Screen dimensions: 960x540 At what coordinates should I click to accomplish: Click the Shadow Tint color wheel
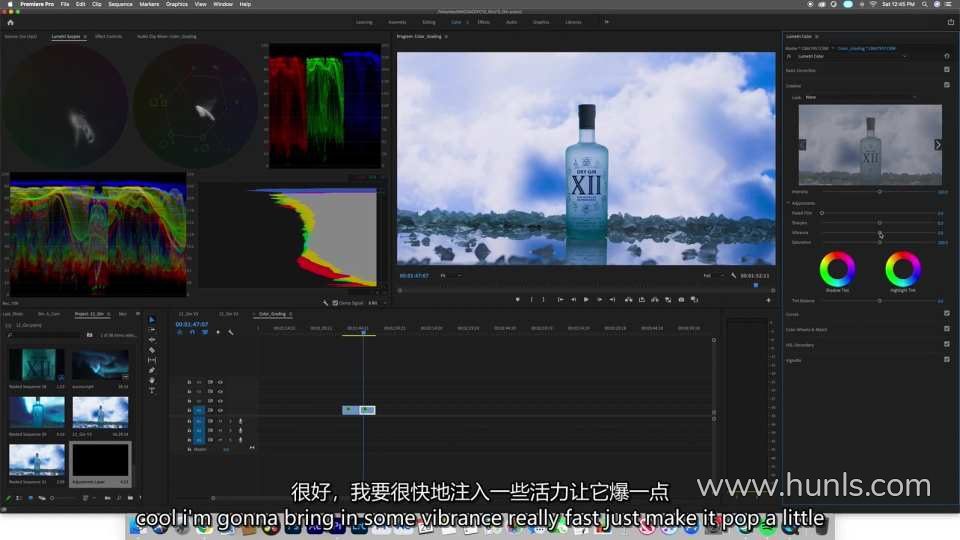pyautogui.click(x=838, y=269)
